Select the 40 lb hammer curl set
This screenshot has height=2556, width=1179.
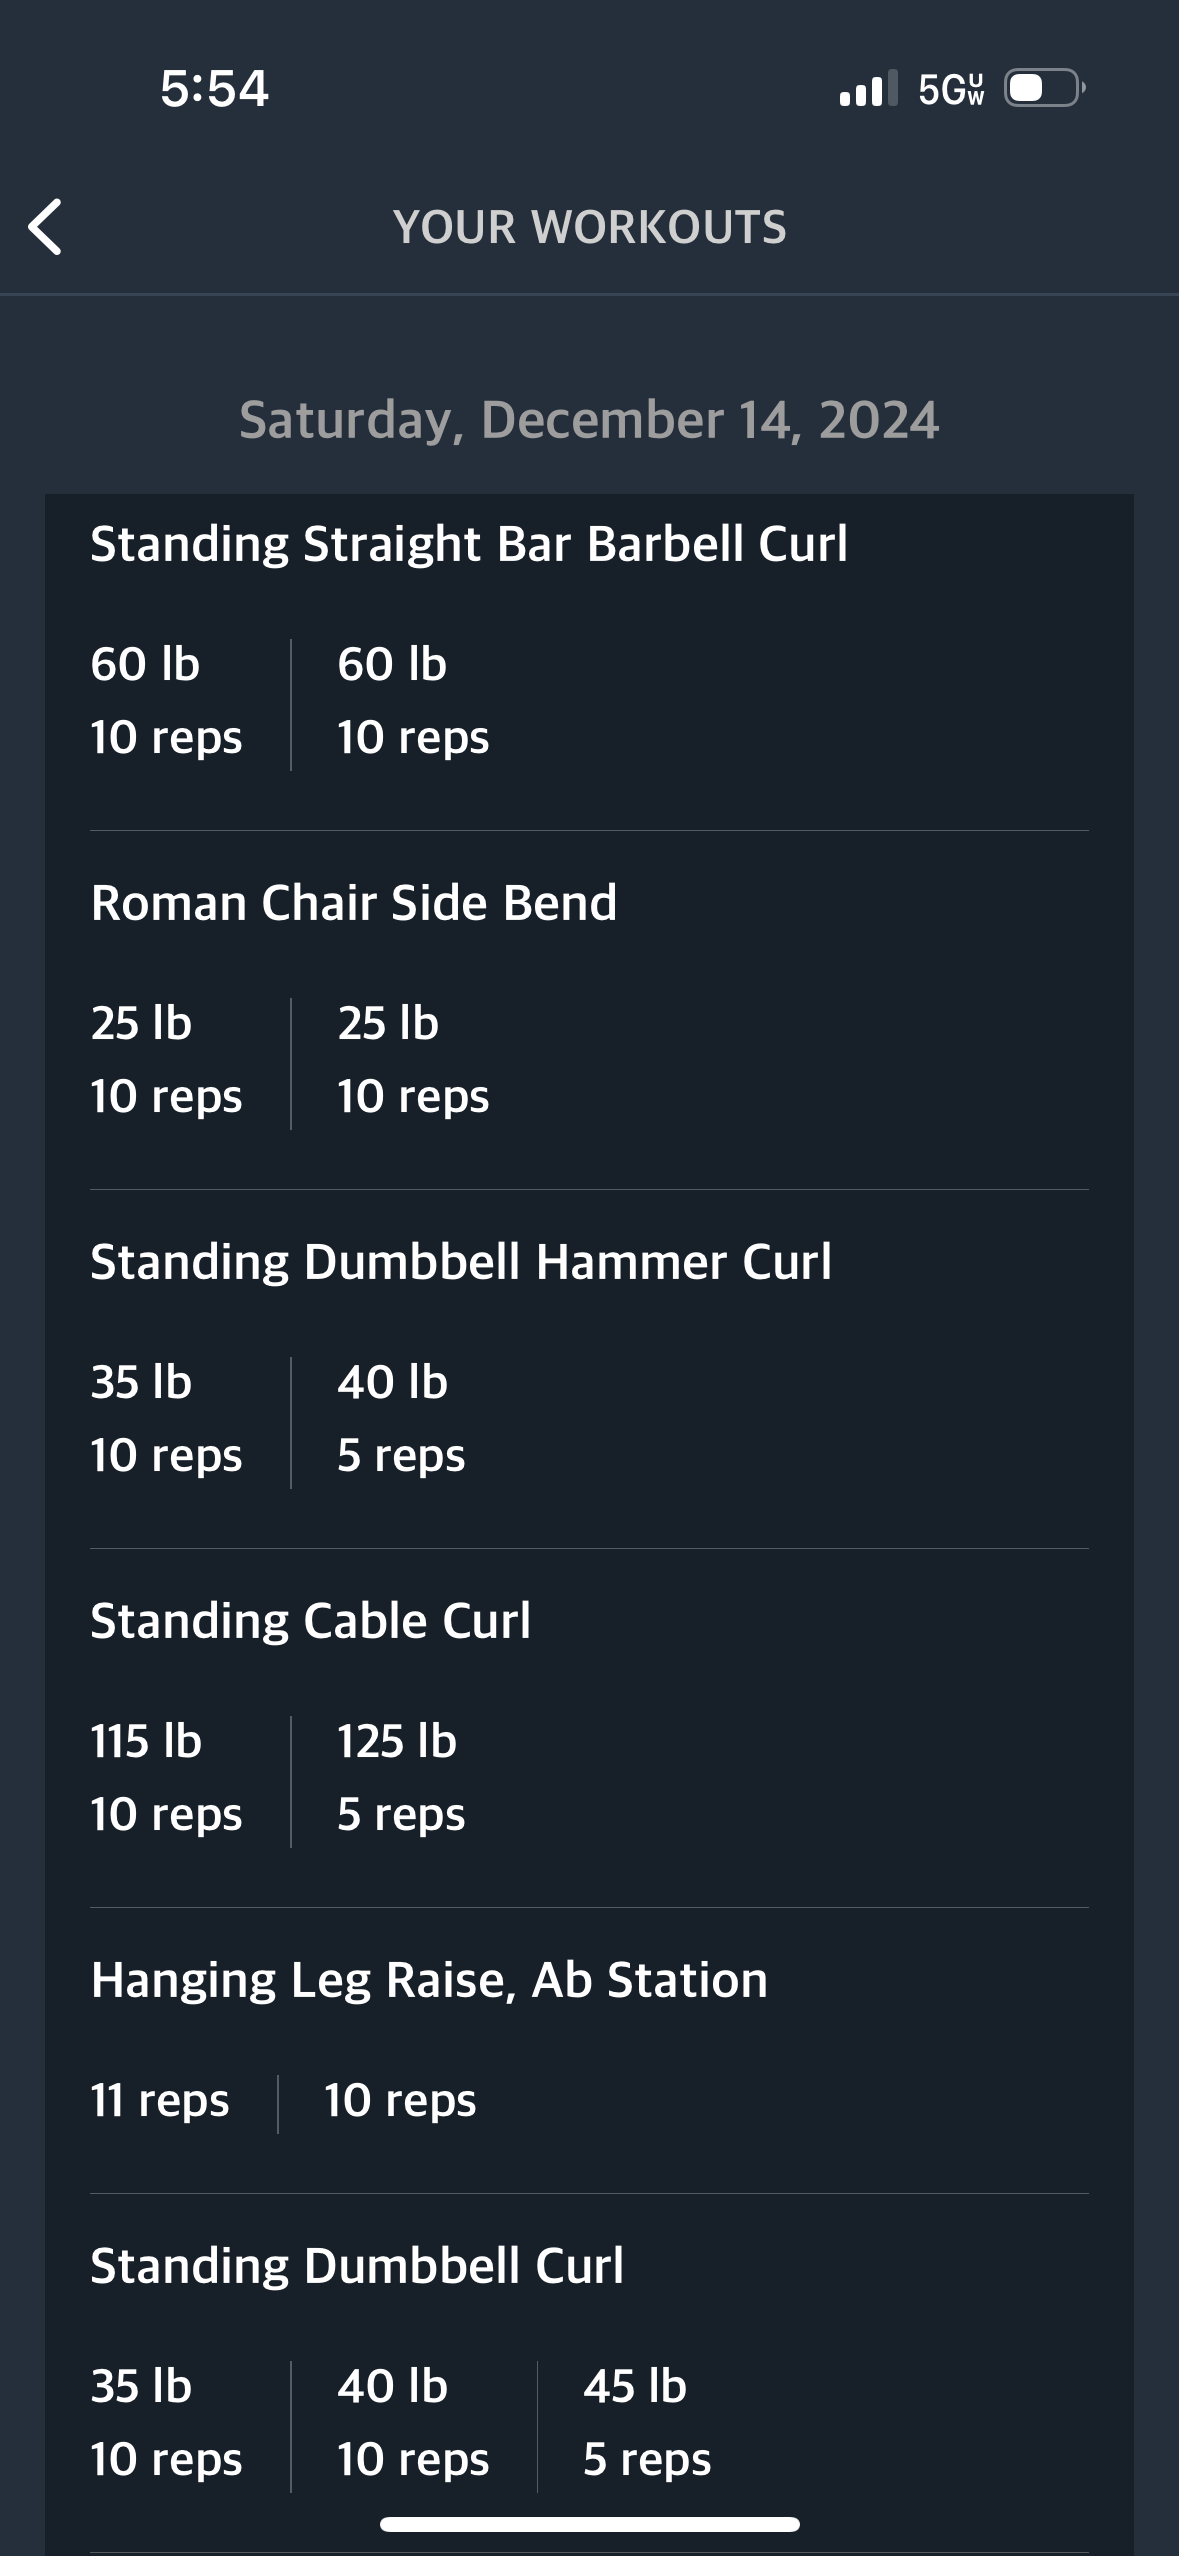pos(401,1419)
